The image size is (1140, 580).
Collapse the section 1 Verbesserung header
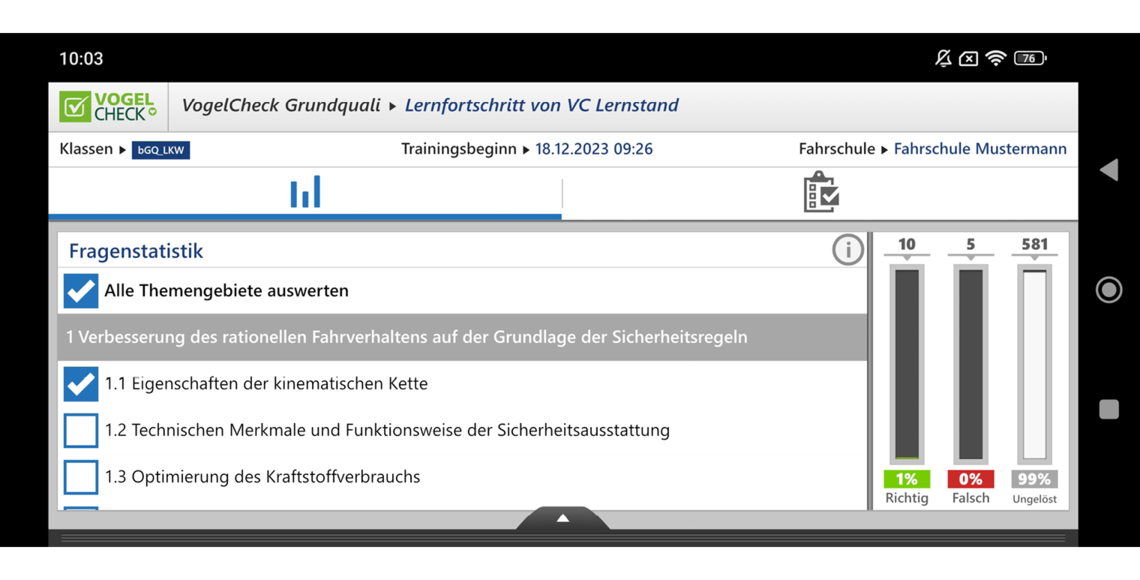click(462, 337)
